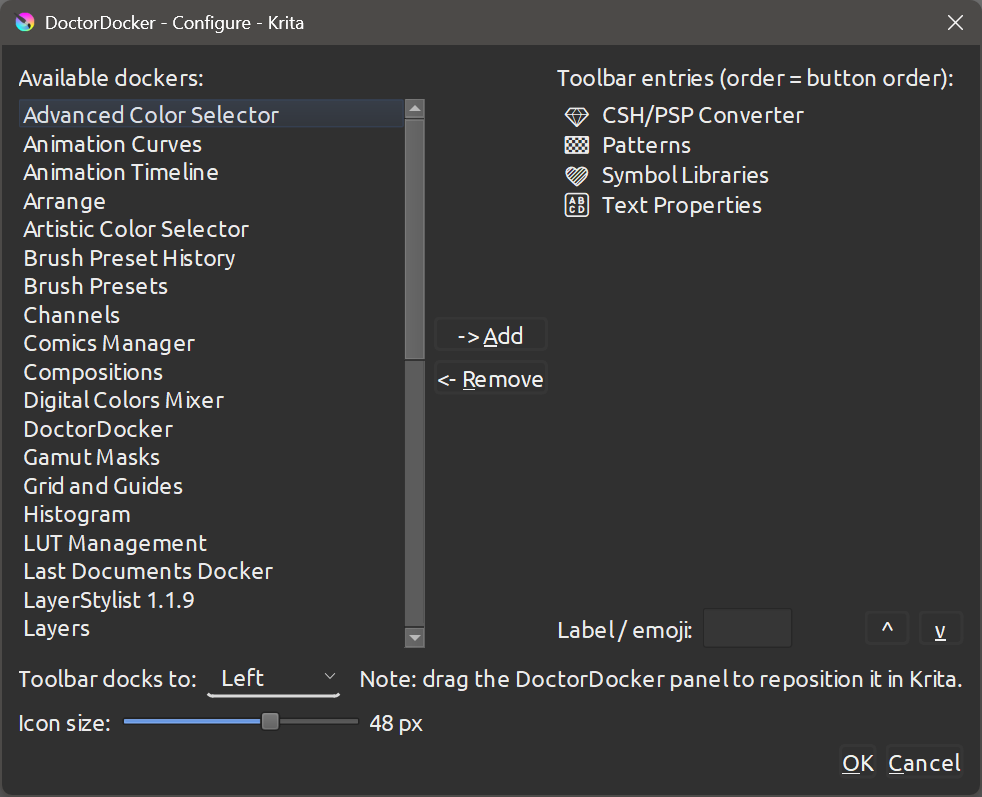Select Brush Presets from the docker list

pyautogui.click(x=96, y=287)
